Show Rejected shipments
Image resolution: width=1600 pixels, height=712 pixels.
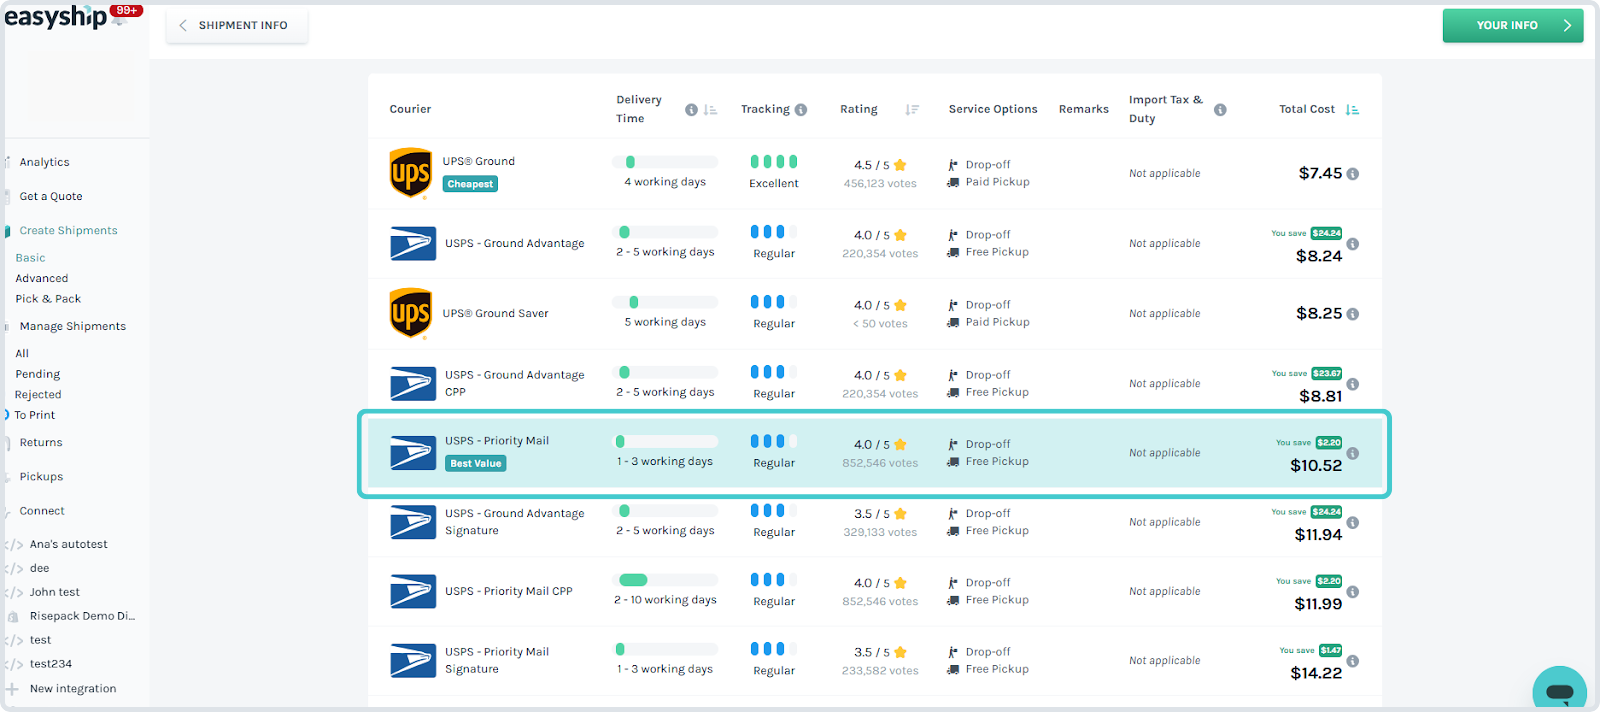tap(38, 395)
